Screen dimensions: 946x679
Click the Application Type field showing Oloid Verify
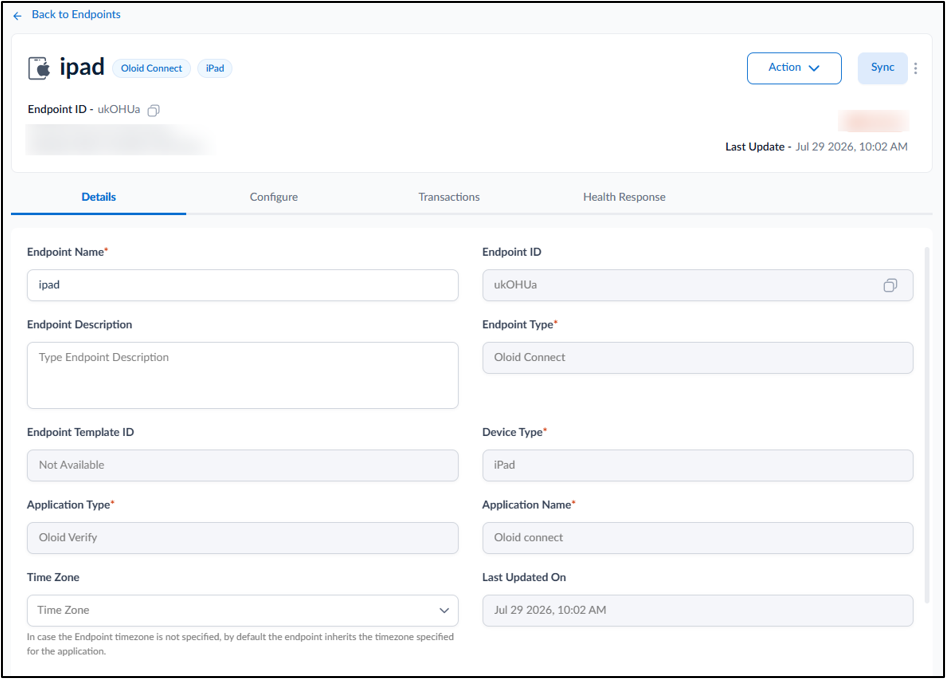click(x=243, y=538)
